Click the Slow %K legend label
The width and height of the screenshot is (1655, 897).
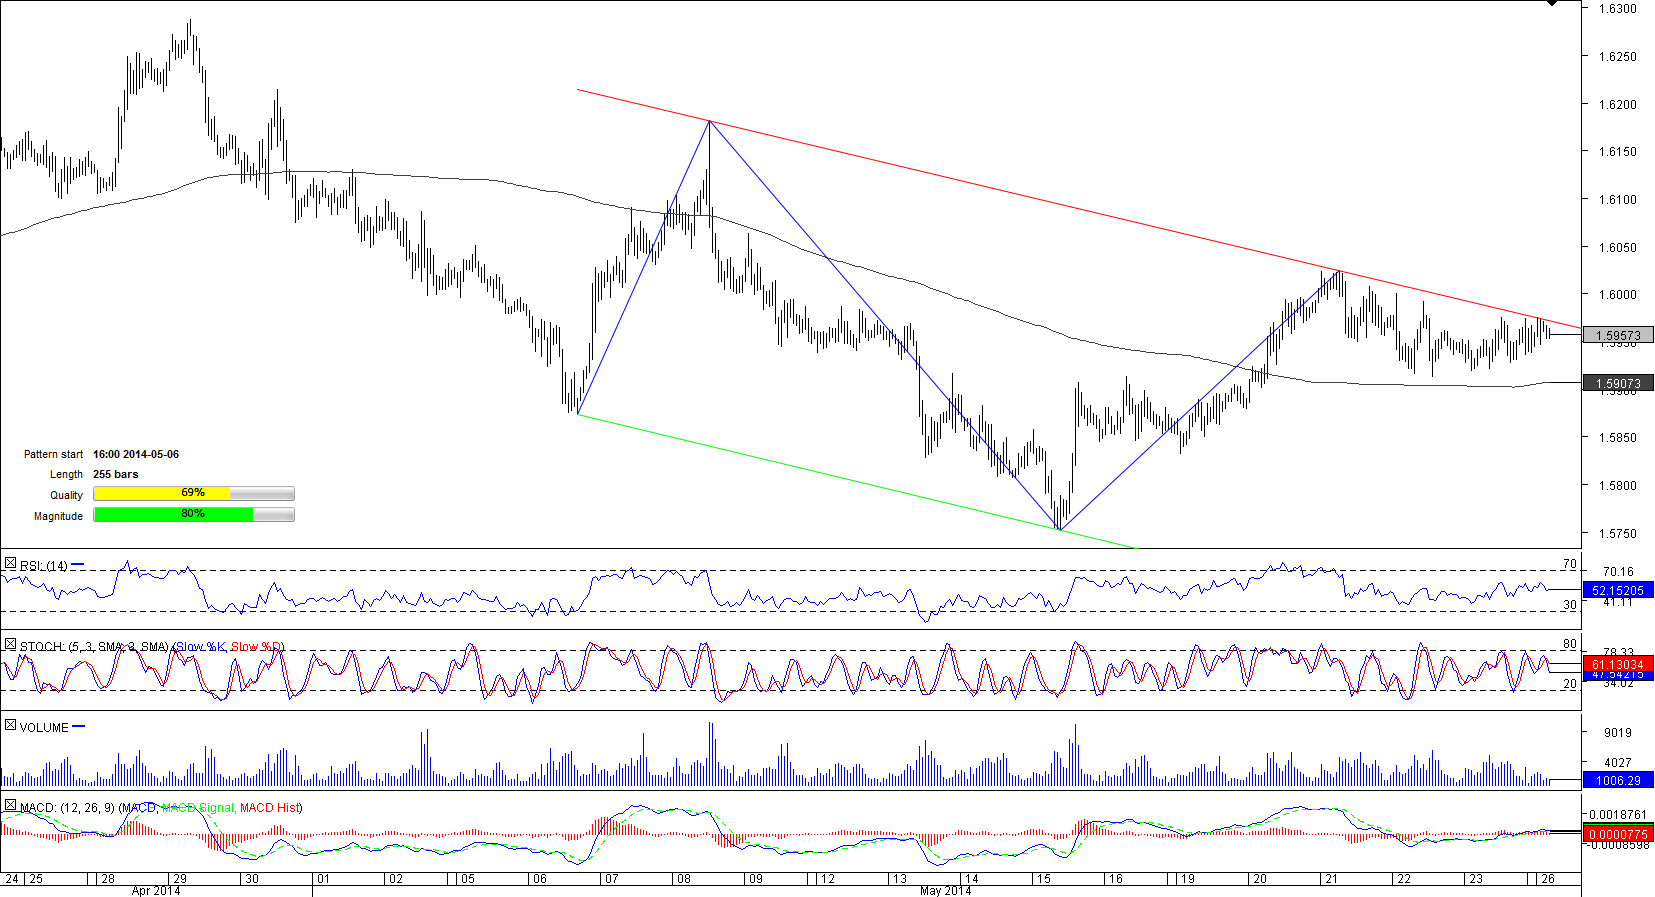click(x=201, y=647)
